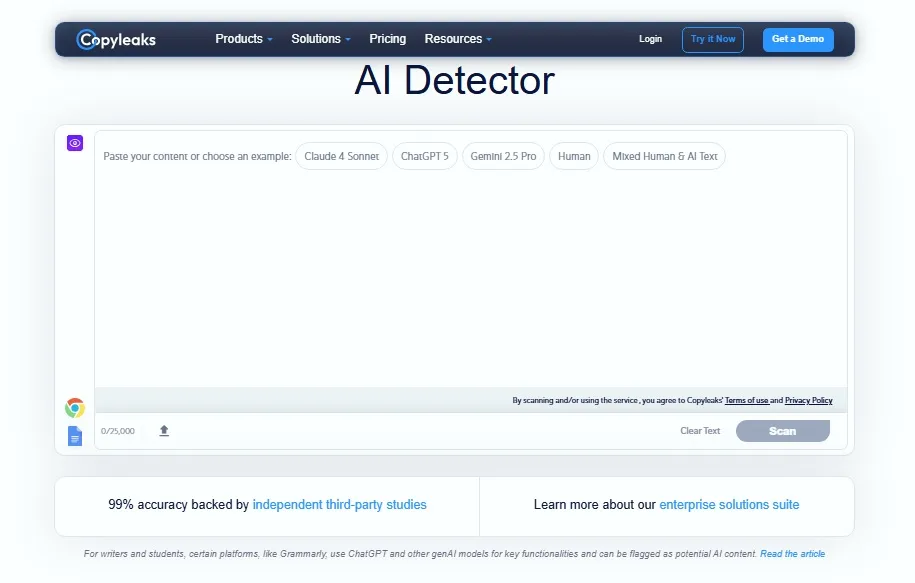This screenshot has height=583, width=915.
Task: Upload a file using the upload arrow icon
Action: [163, 430]
